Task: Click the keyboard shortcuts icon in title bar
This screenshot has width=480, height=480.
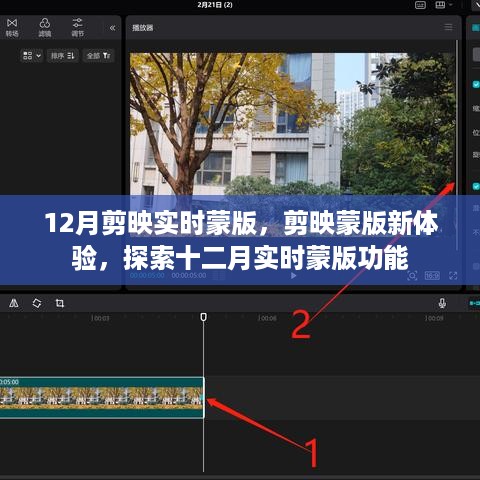Action: click(420, 5)
